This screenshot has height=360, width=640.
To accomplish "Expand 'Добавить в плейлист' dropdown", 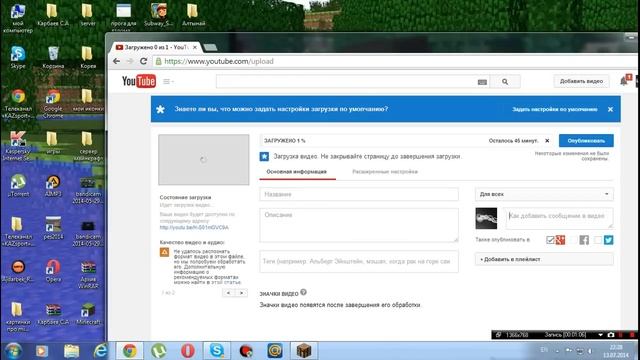I will (544, 259).
